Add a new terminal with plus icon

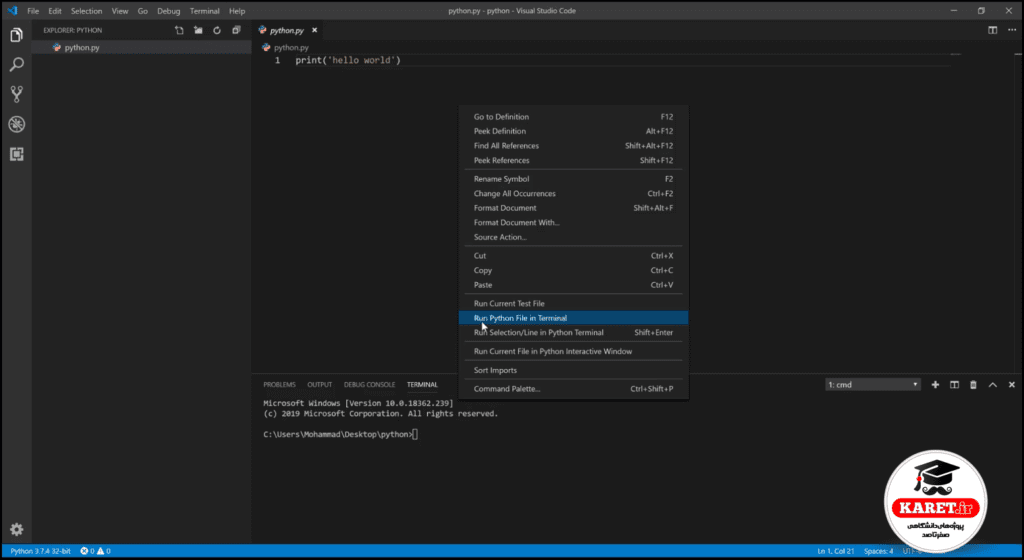click(x=935, y=384)
